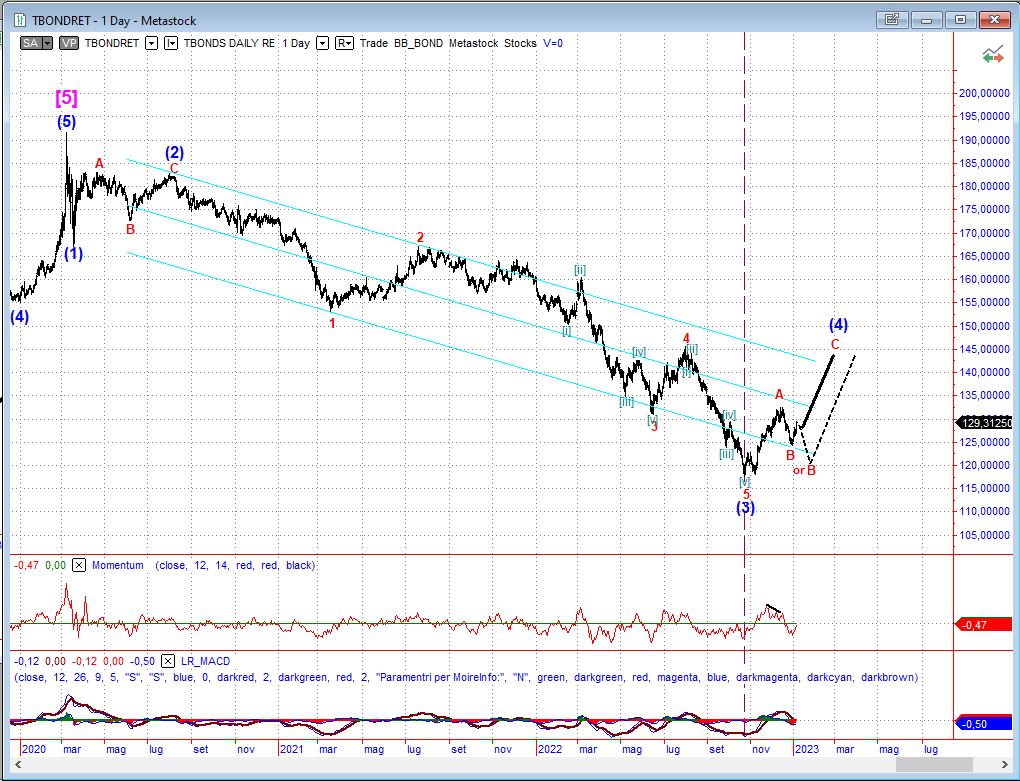Click the red wave 4 label
The image size is (1020, 781).
tap(686, 338)
